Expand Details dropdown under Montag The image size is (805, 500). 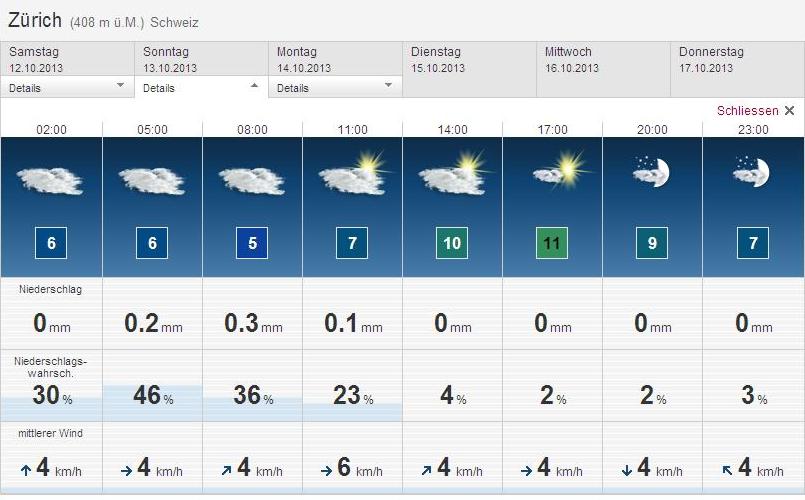[x=335, y=87]
